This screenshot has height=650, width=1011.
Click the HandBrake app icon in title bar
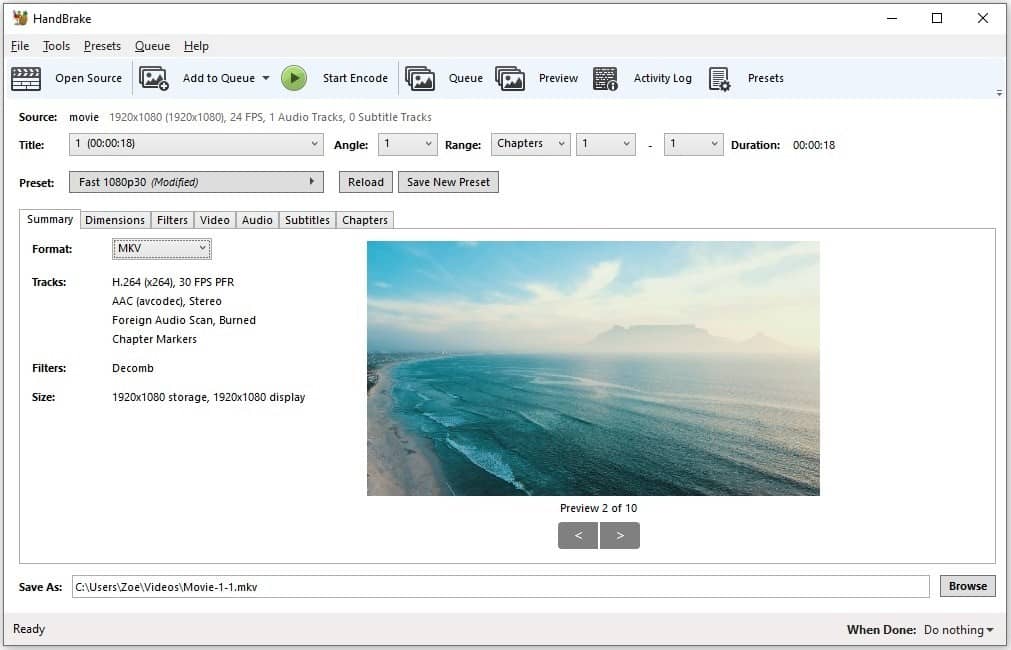click(x=20, y=18)
